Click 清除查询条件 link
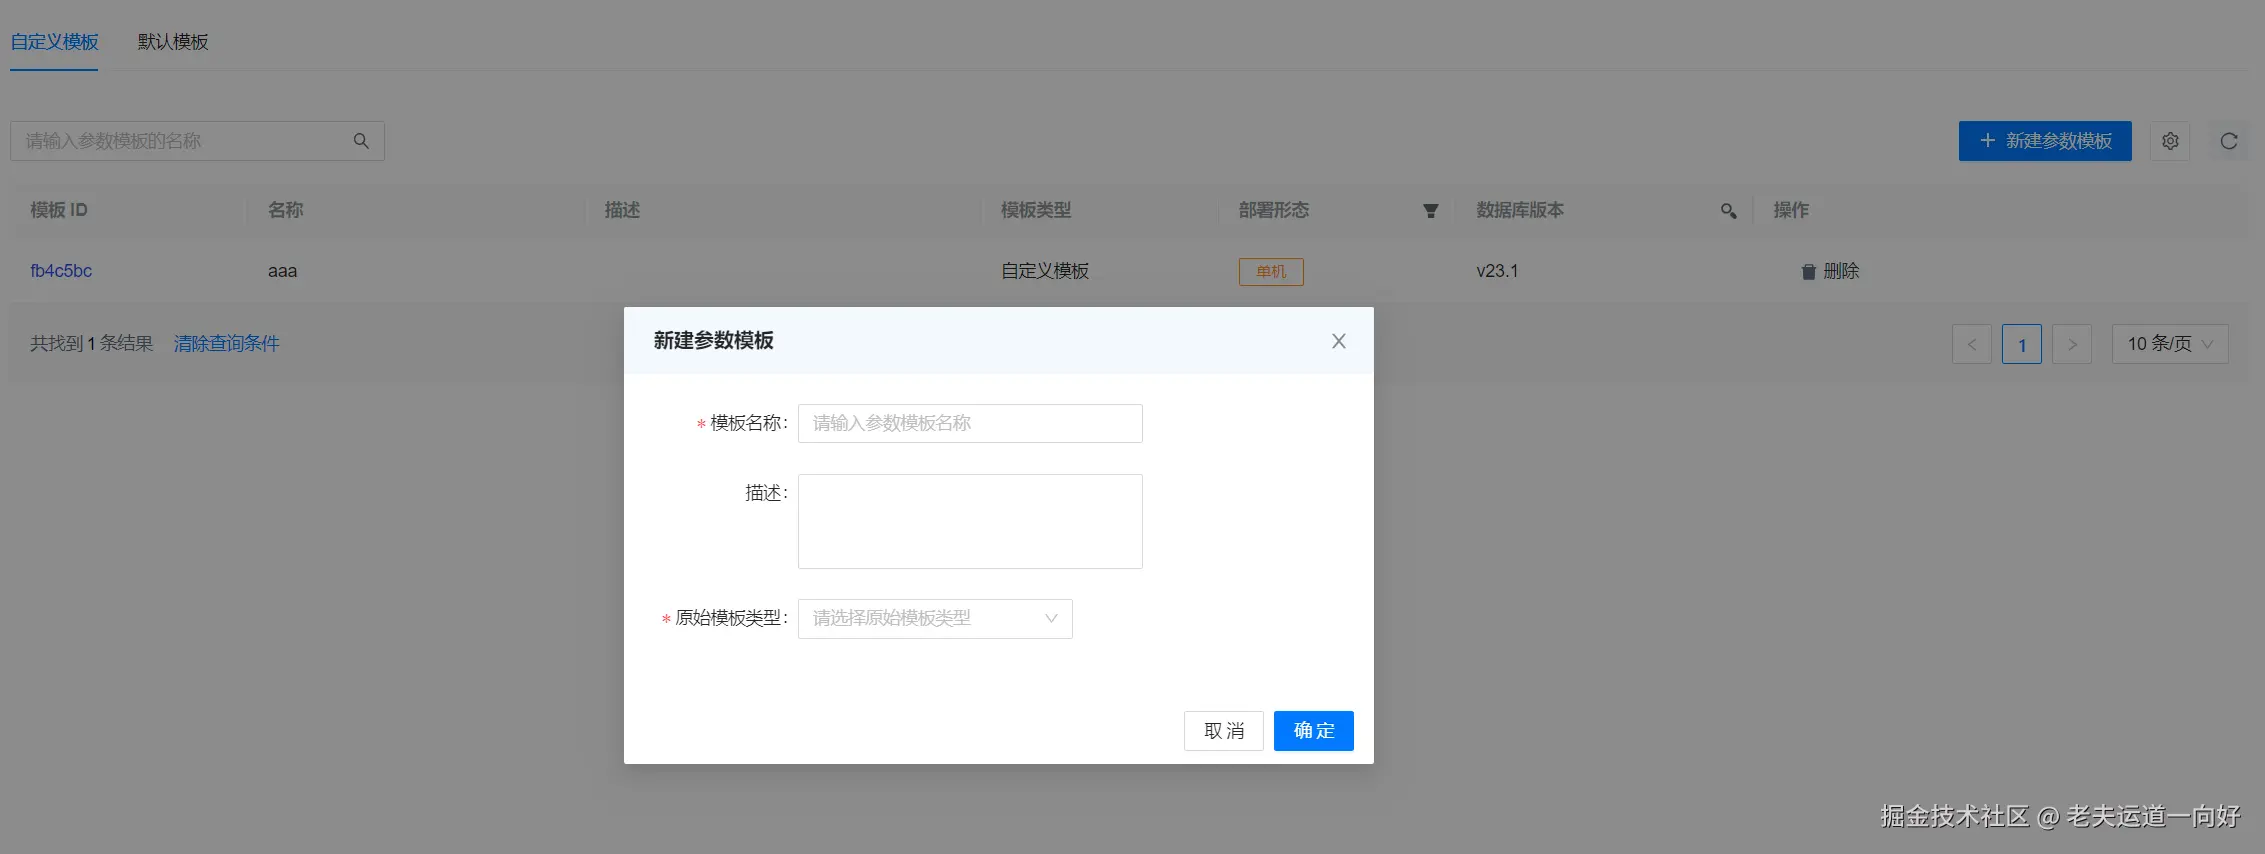 (227, 343)
